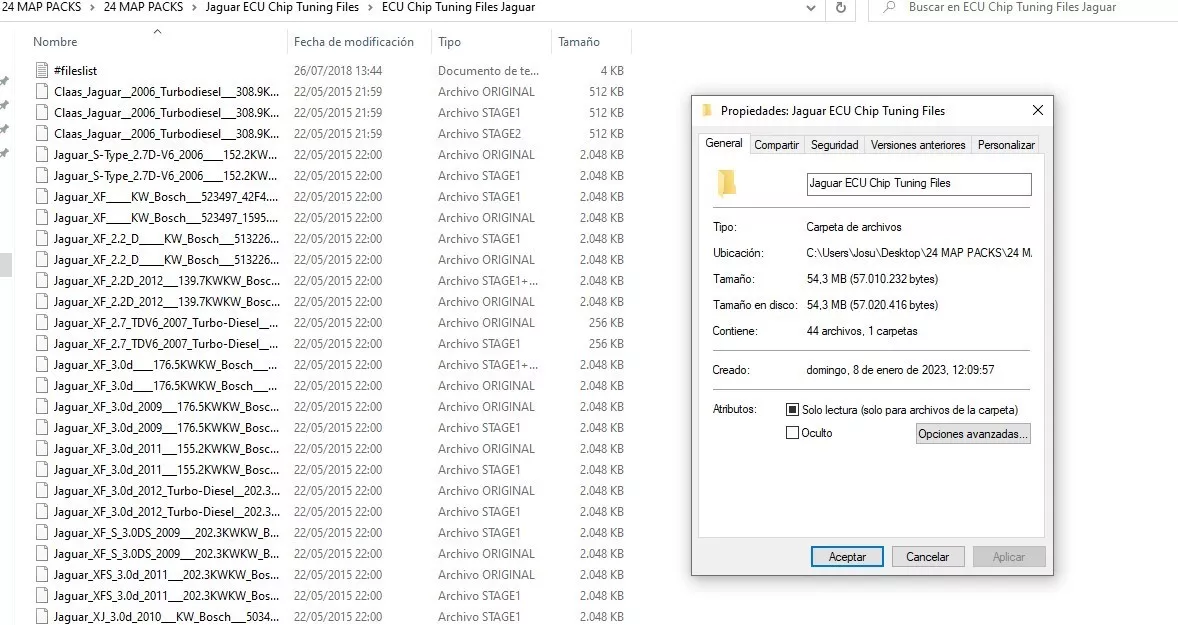Select Jaguar_S-Type_2.7D-V6_2006 STAGE1 file
This screenshot has height=625, width=1178.
165,176
